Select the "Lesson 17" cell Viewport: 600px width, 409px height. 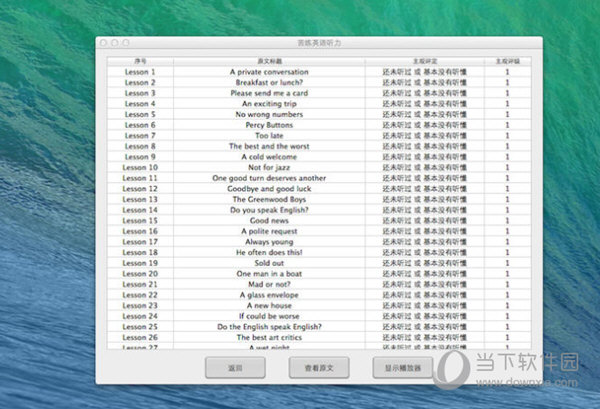pos(140,242)
